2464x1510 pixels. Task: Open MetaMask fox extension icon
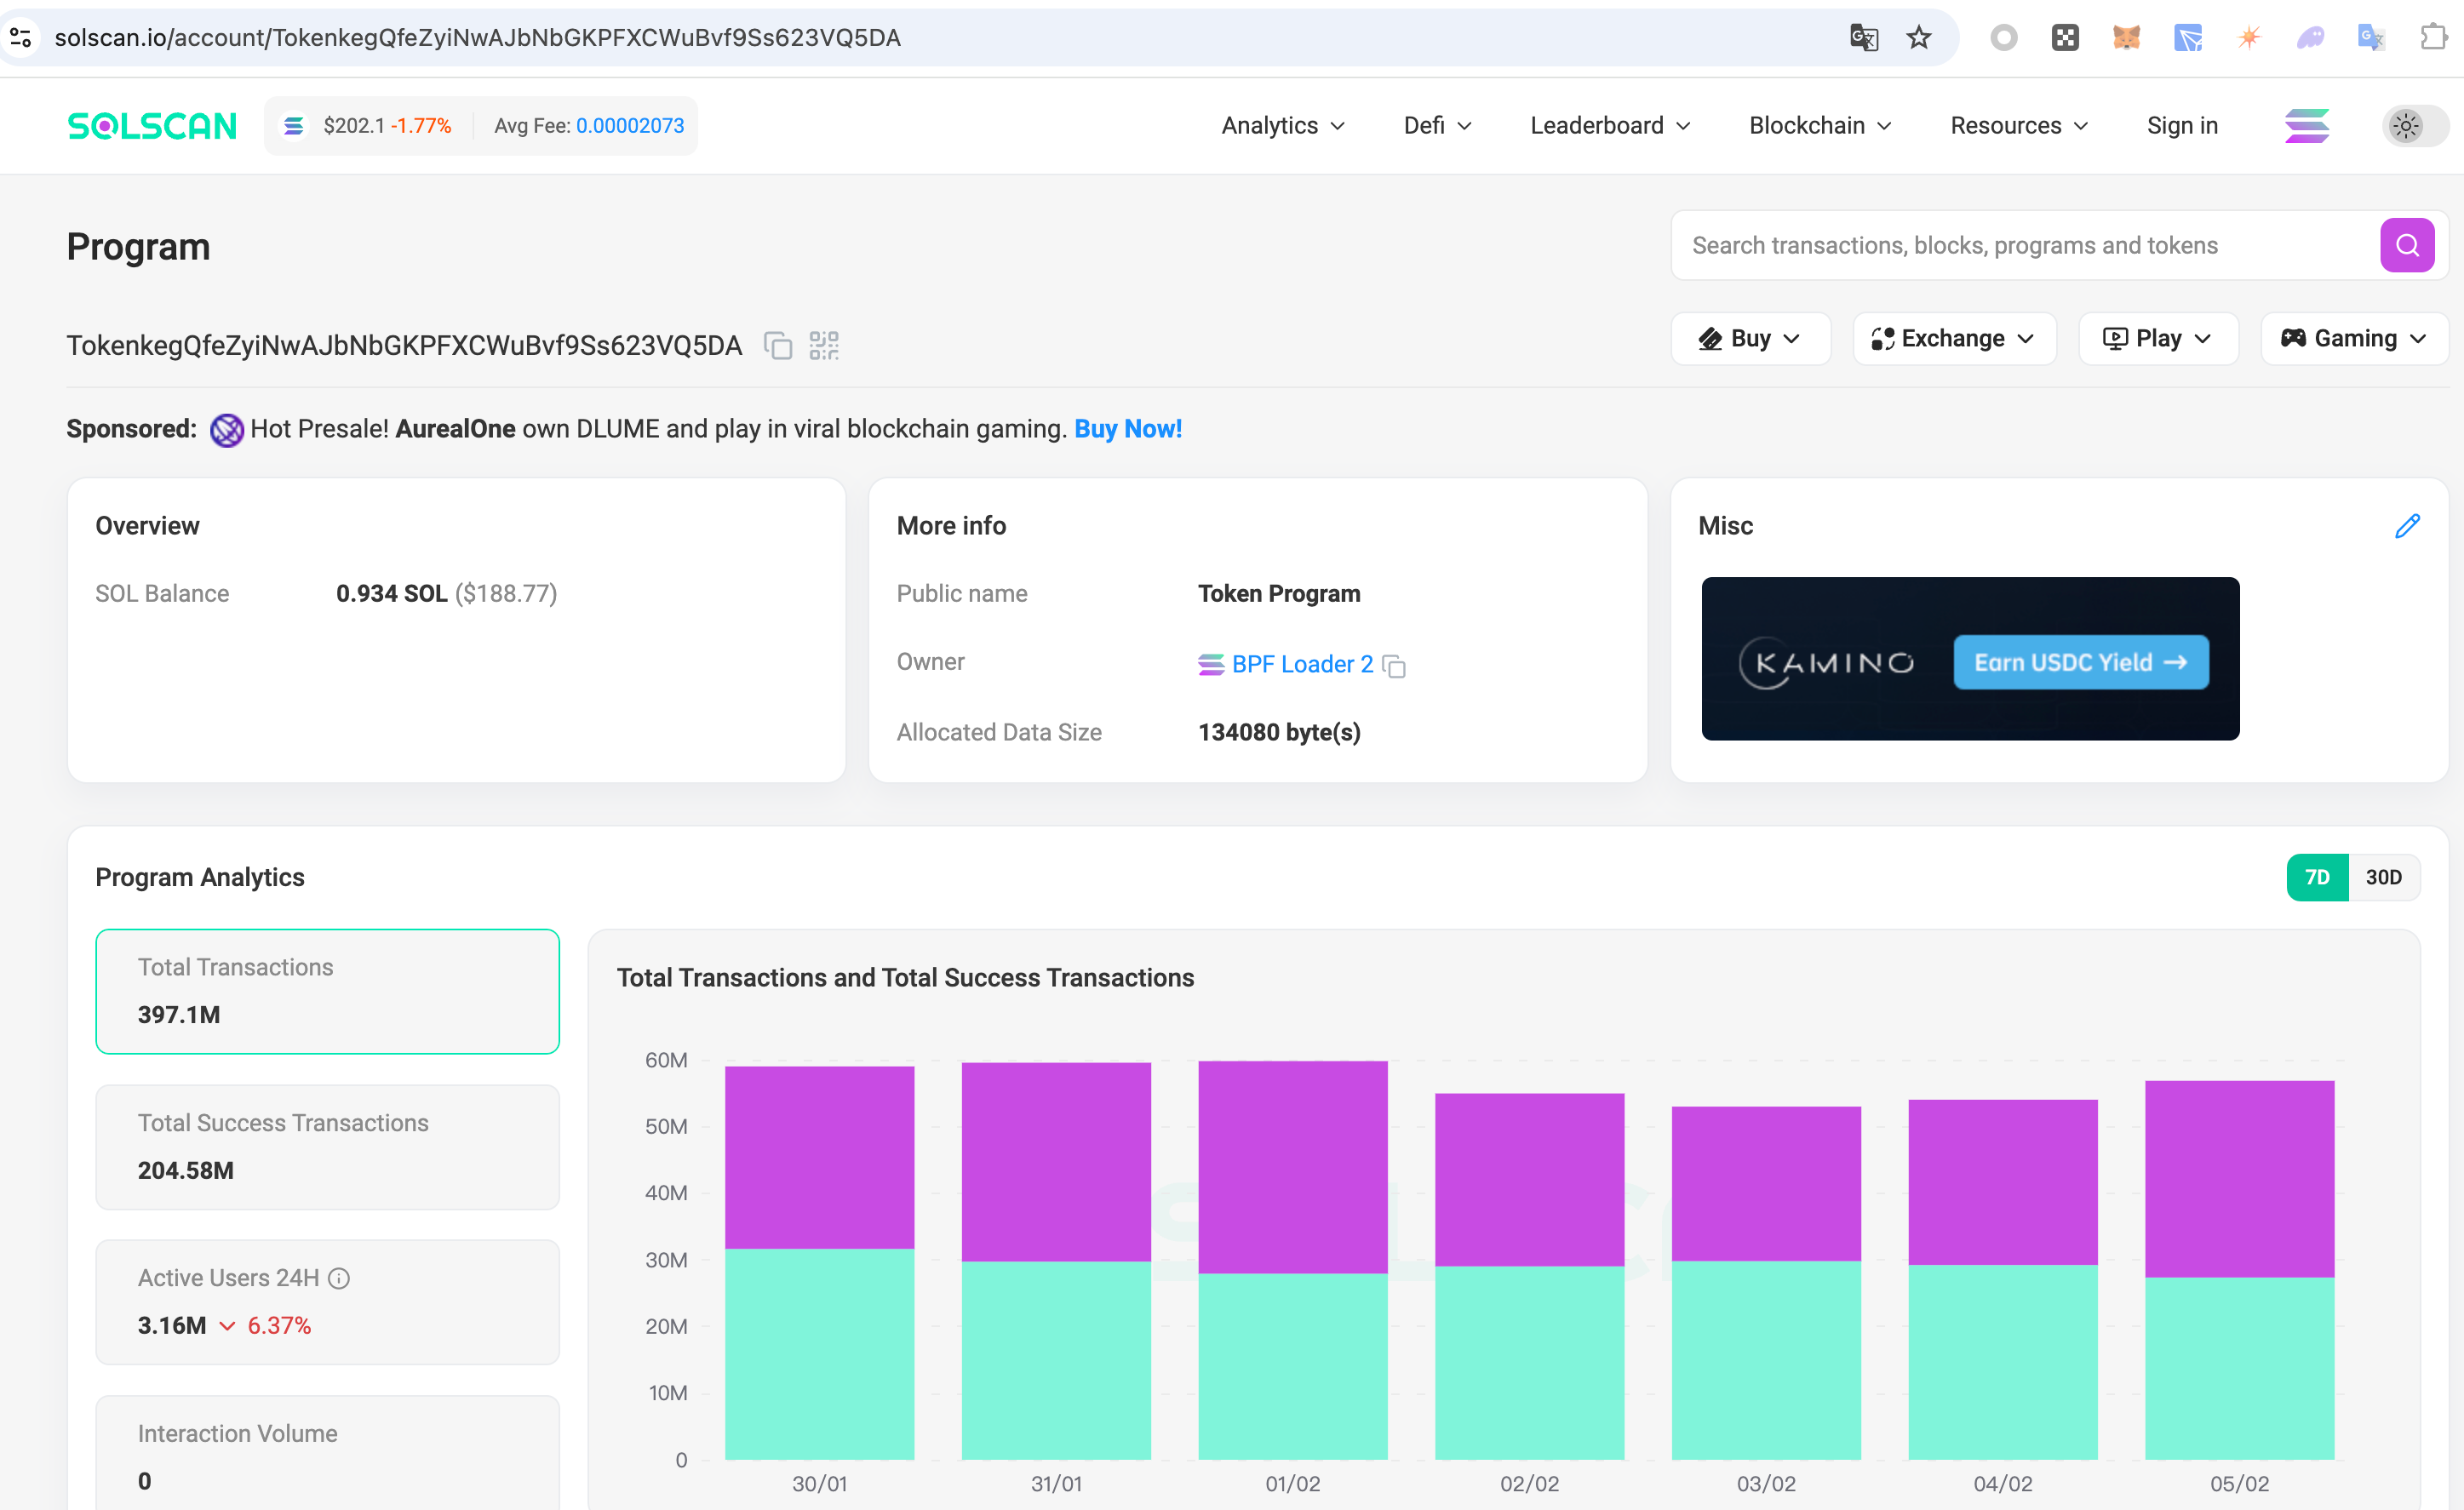(x=2126, y=38)
